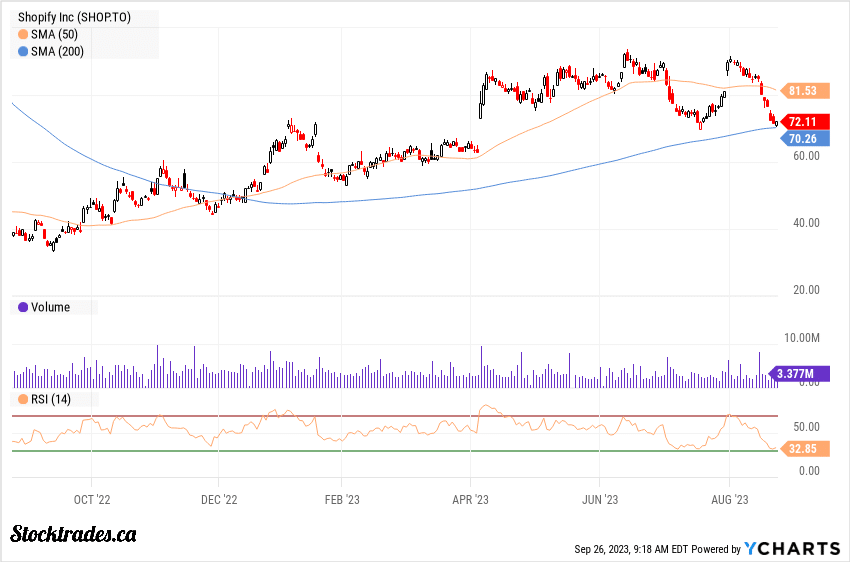The width and height of the screenshot is (850, 562).
Task: Click the orange SMA (50) legend dot
Action: [22, 35]
